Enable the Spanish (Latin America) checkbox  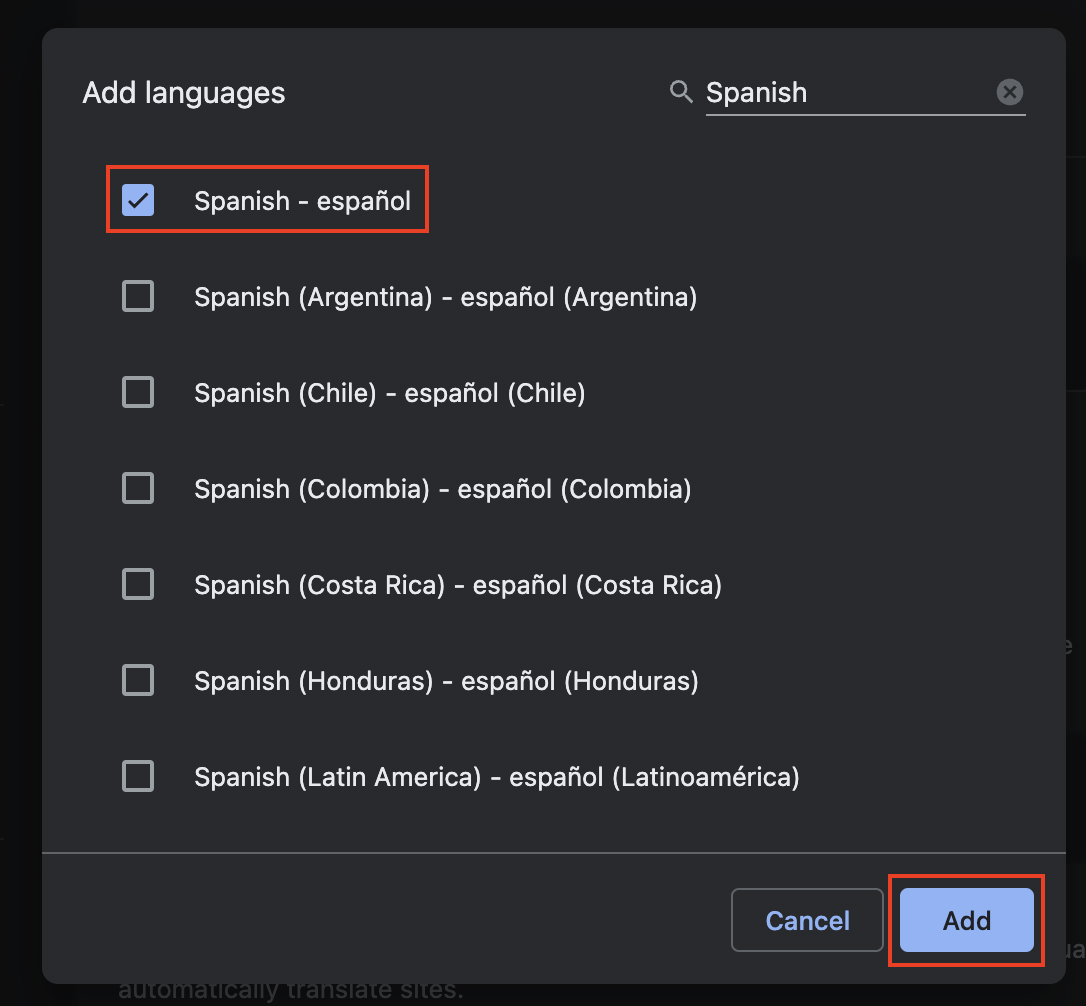coord(138,776)
